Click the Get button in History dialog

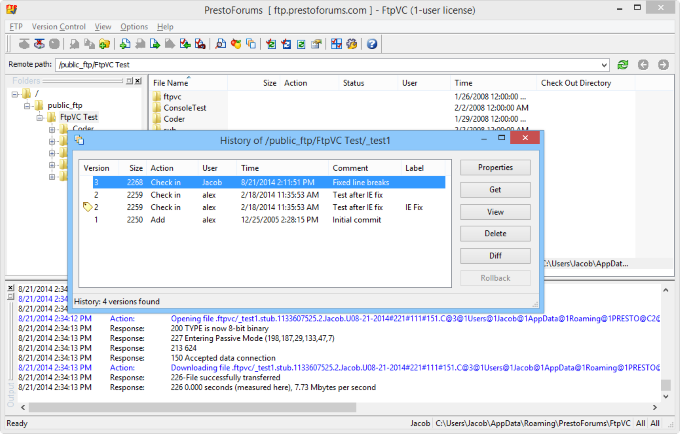(495, 189)
